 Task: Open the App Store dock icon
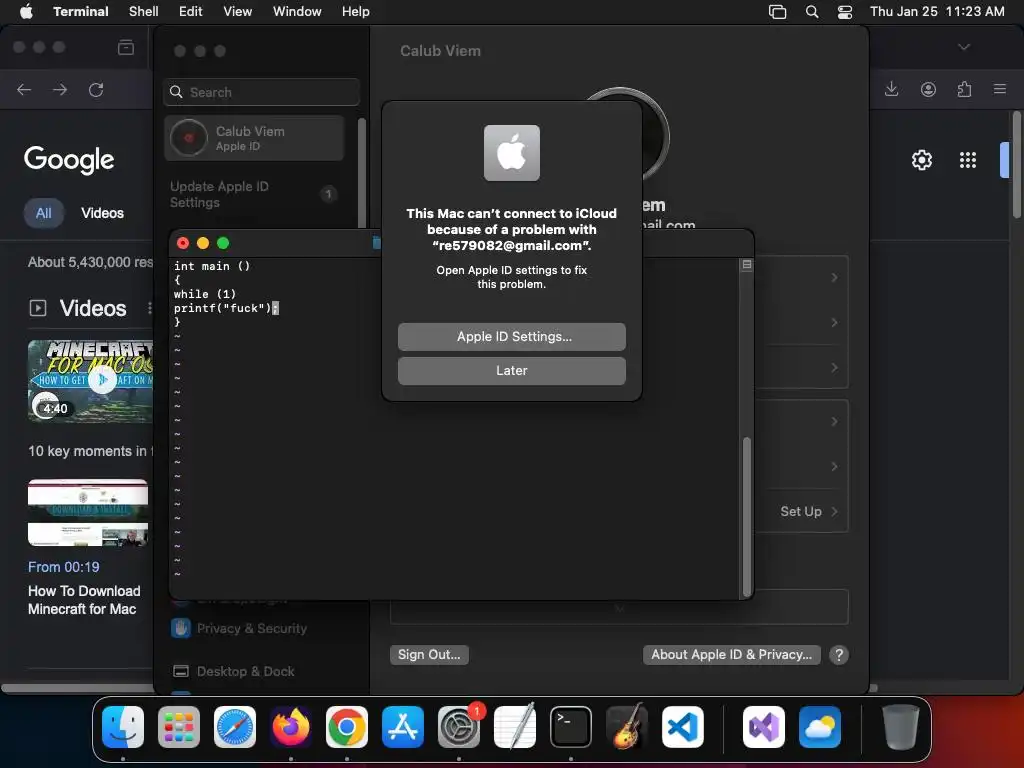(x=403, y=727)
